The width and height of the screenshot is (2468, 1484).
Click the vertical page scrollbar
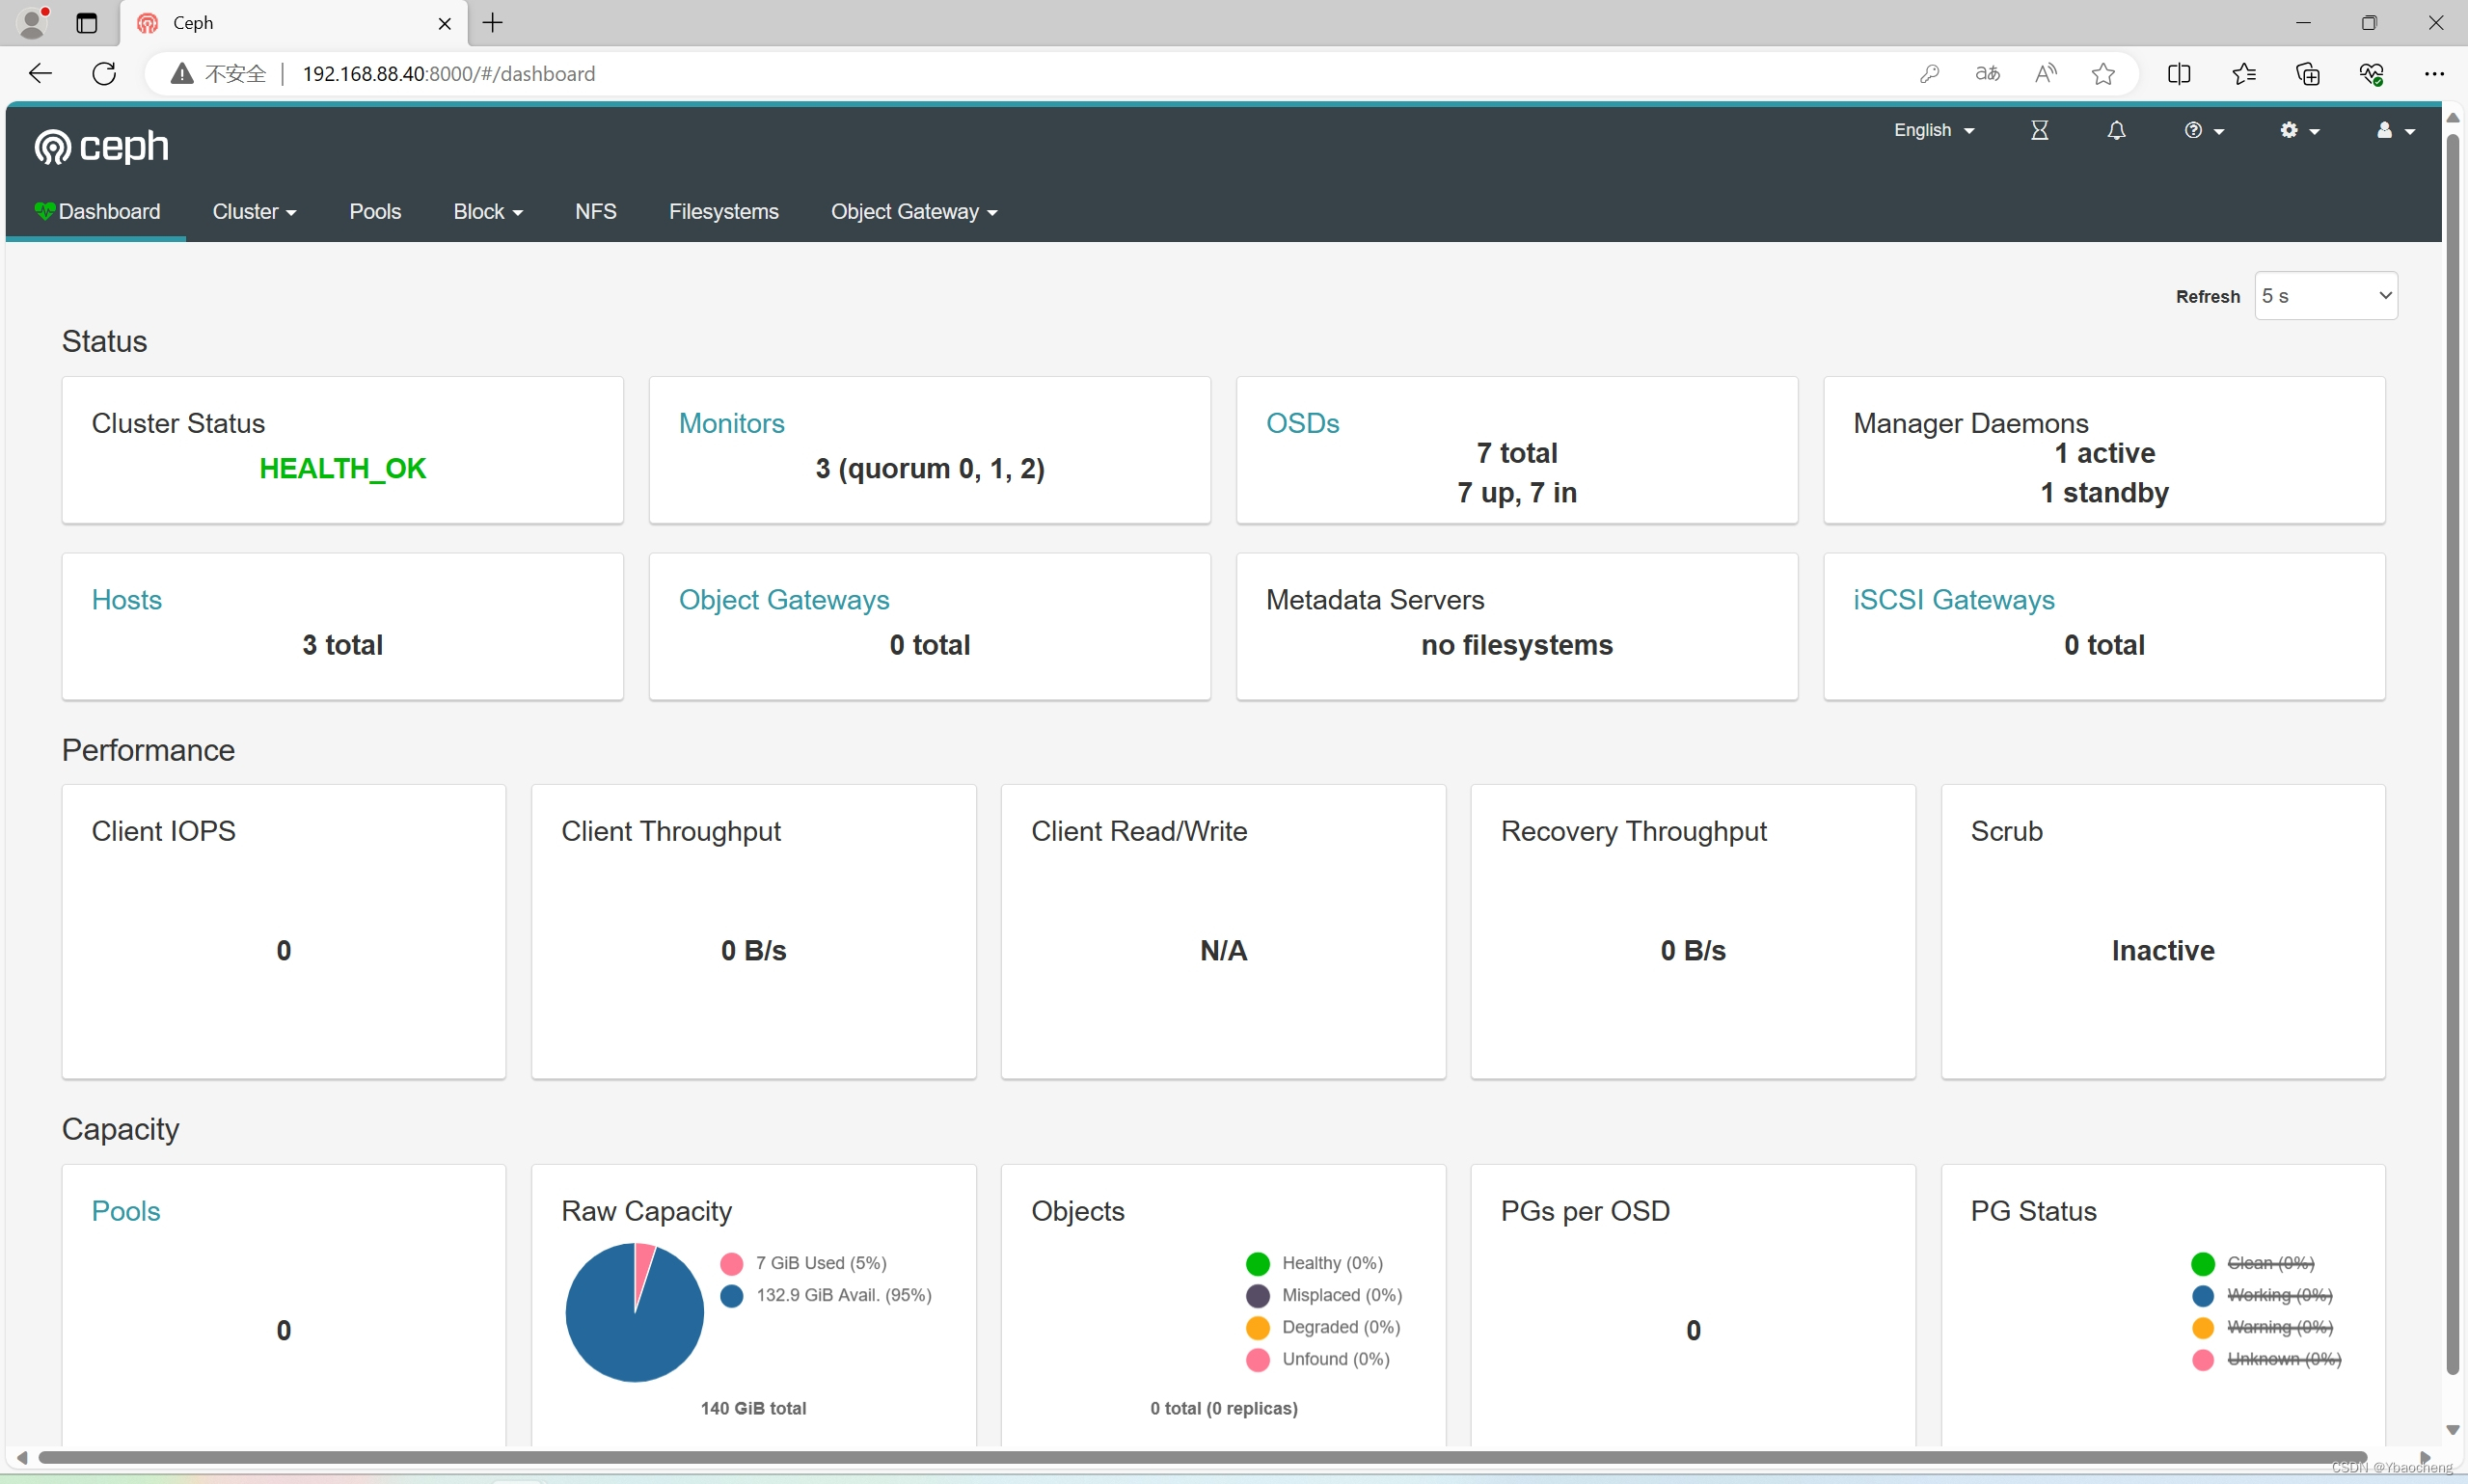2452,755
